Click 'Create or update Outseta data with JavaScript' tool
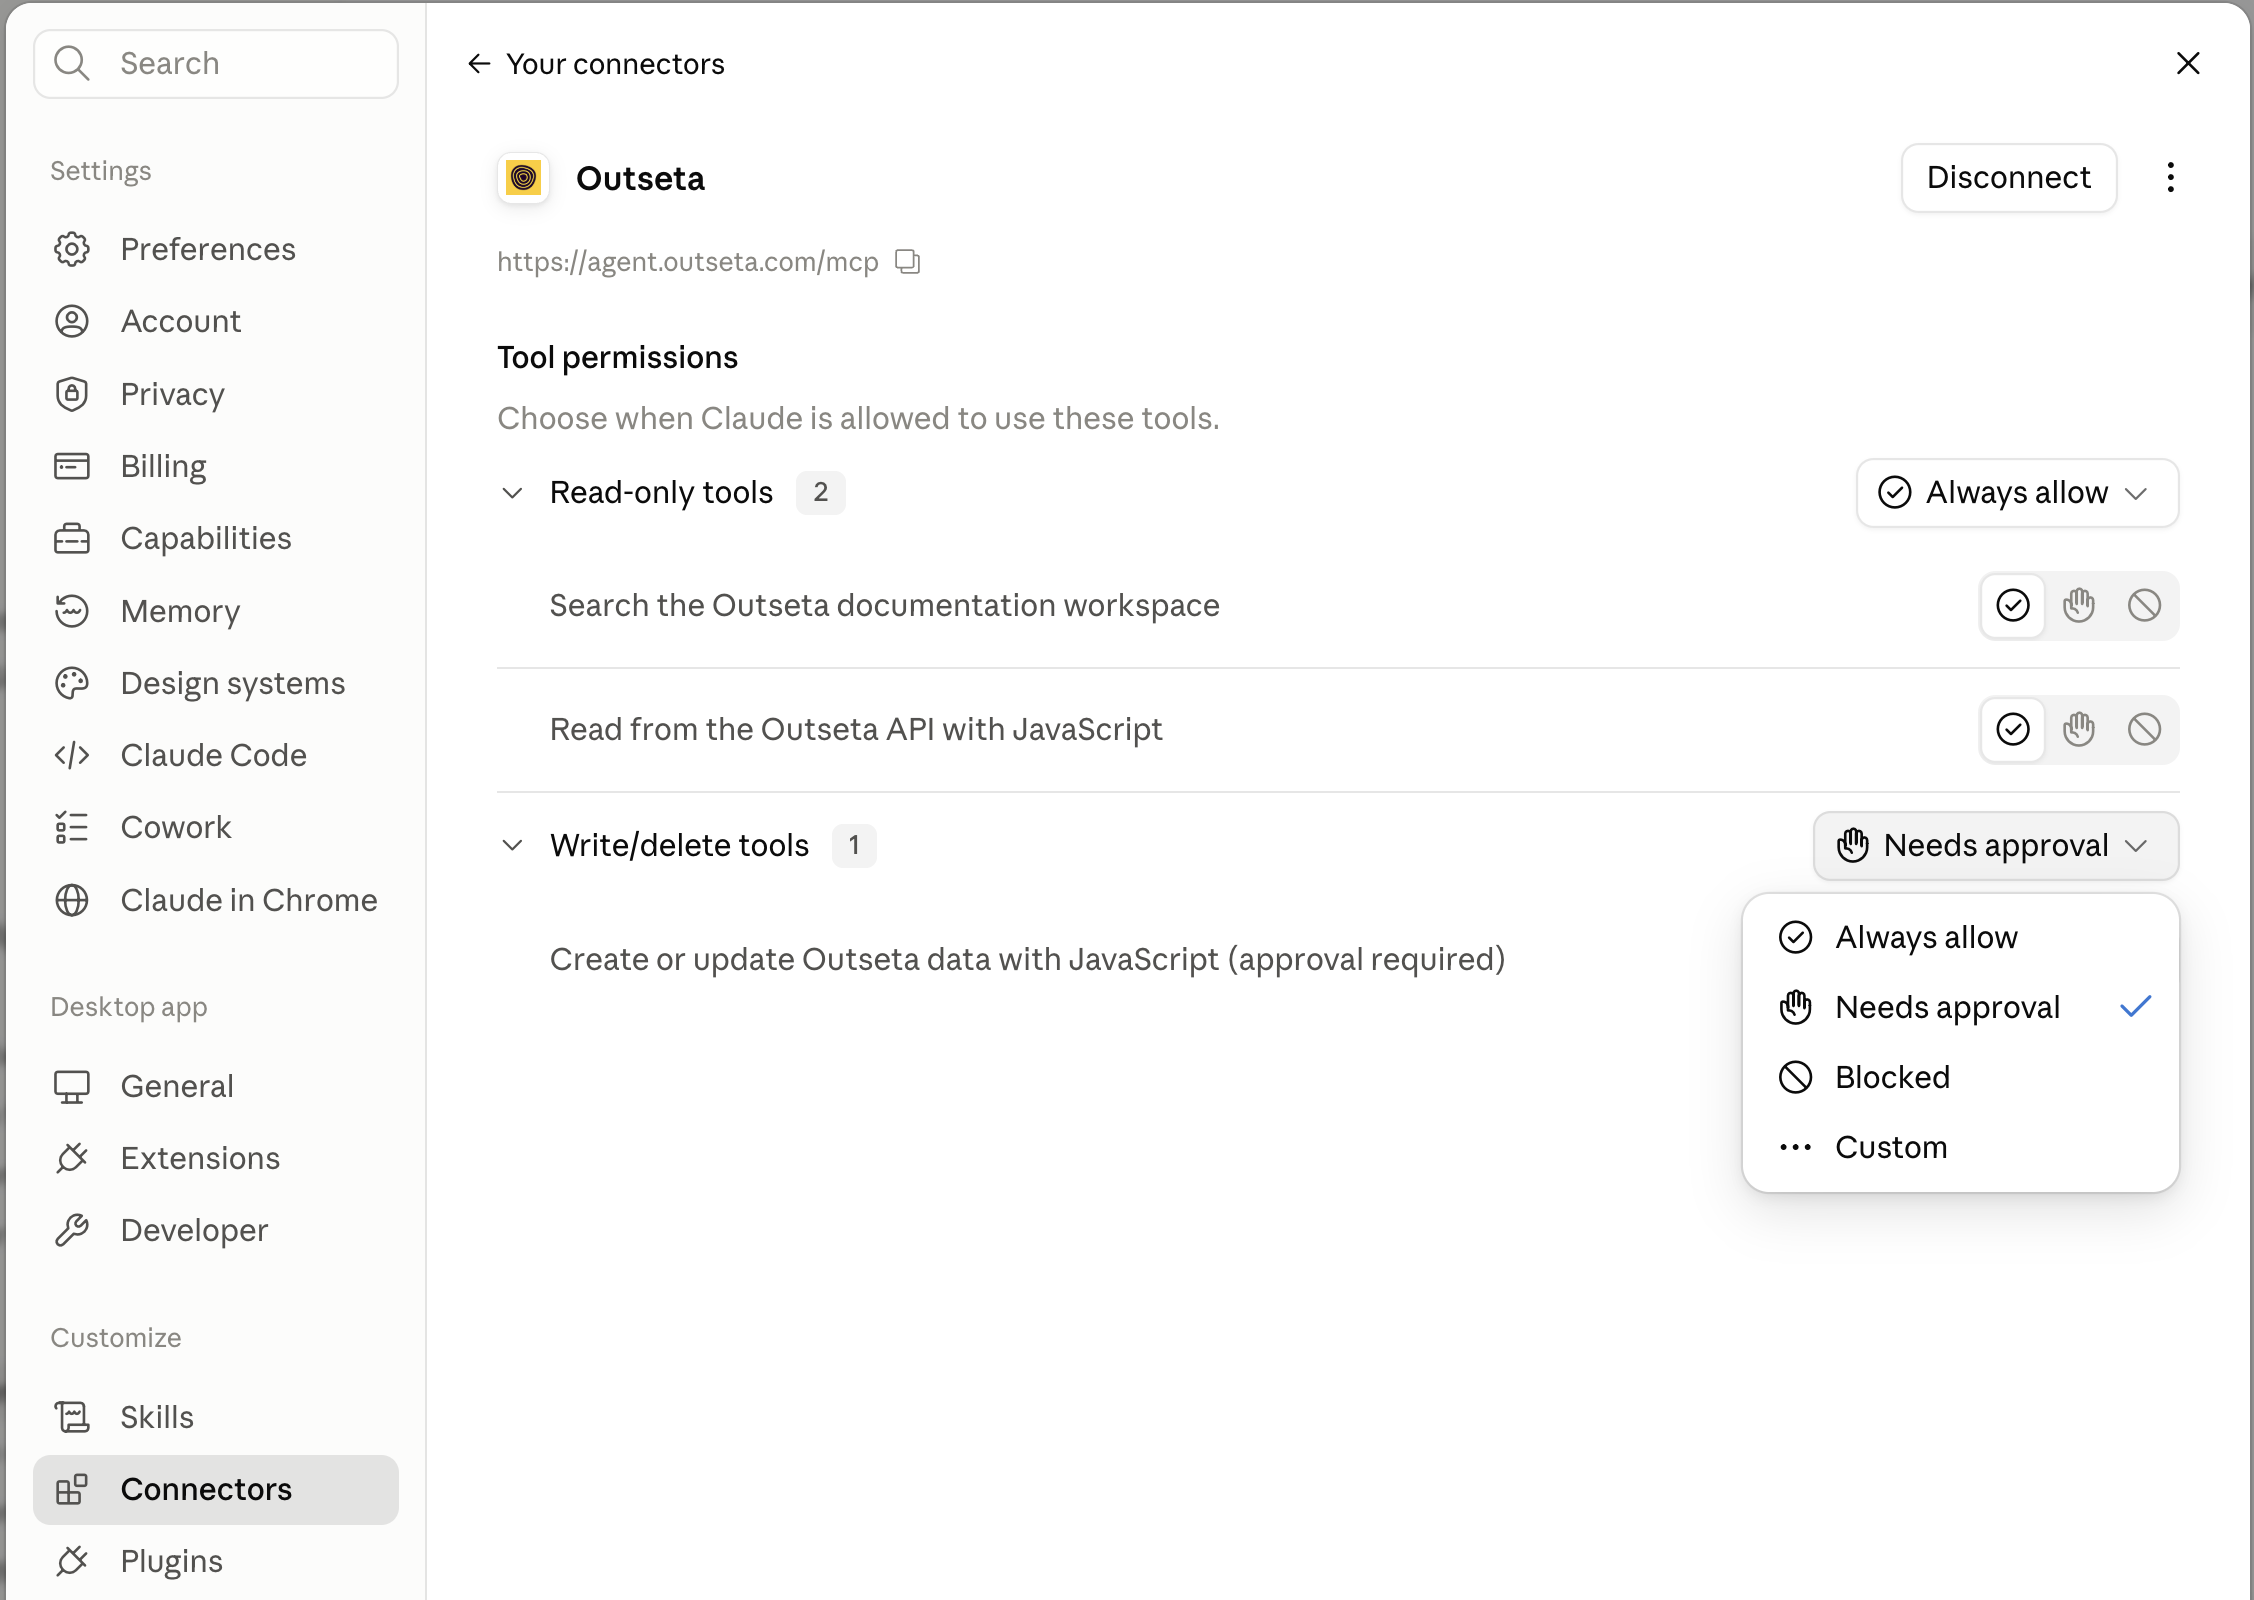This screenshot has height=1600, width=2254. point(1027,959)
